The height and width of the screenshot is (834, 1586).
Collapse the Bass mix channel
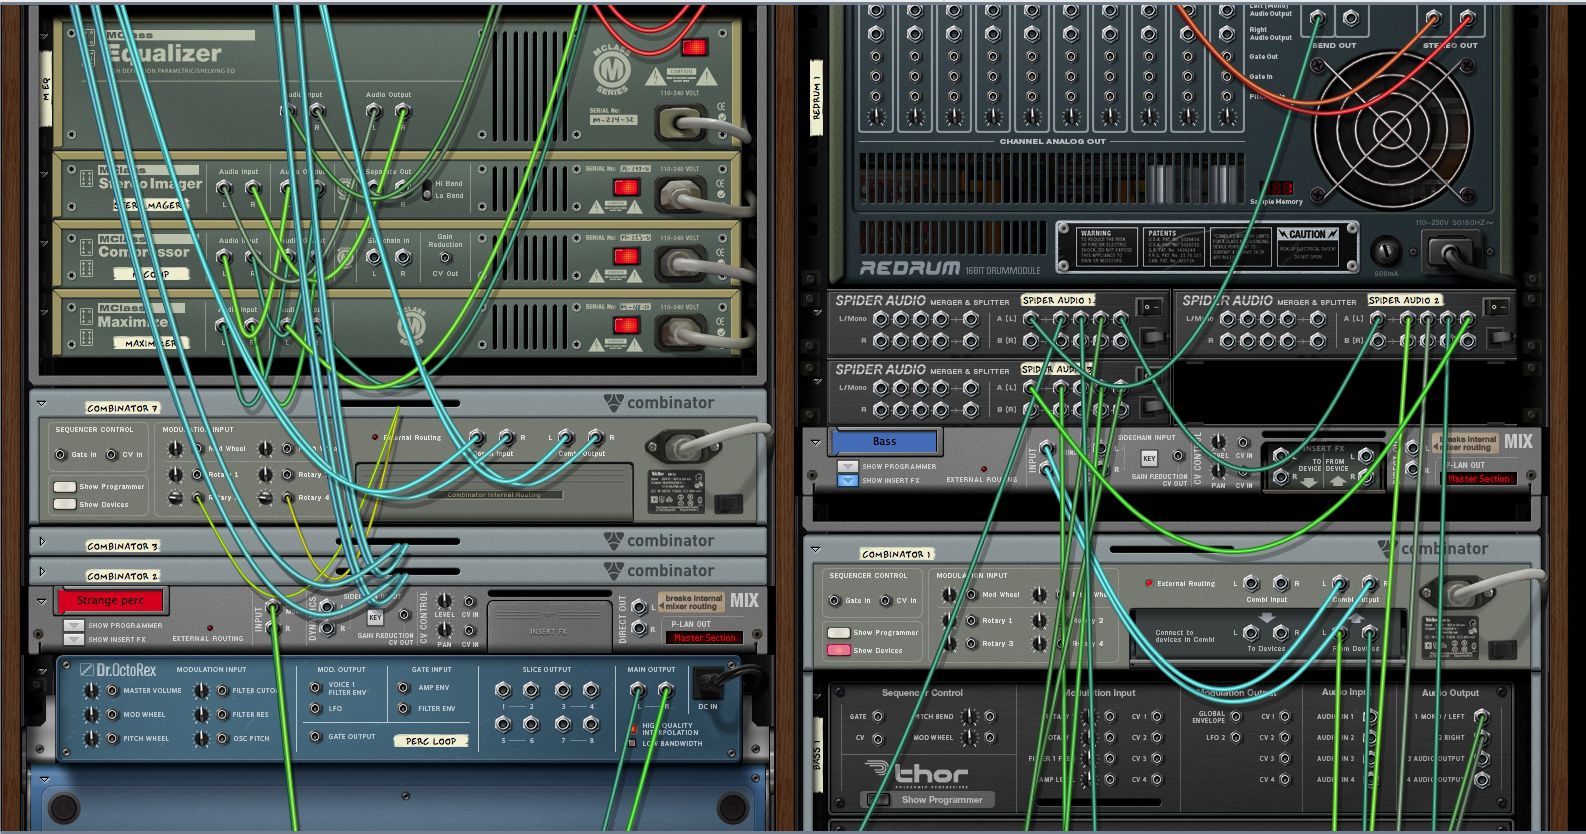(816, 441)
